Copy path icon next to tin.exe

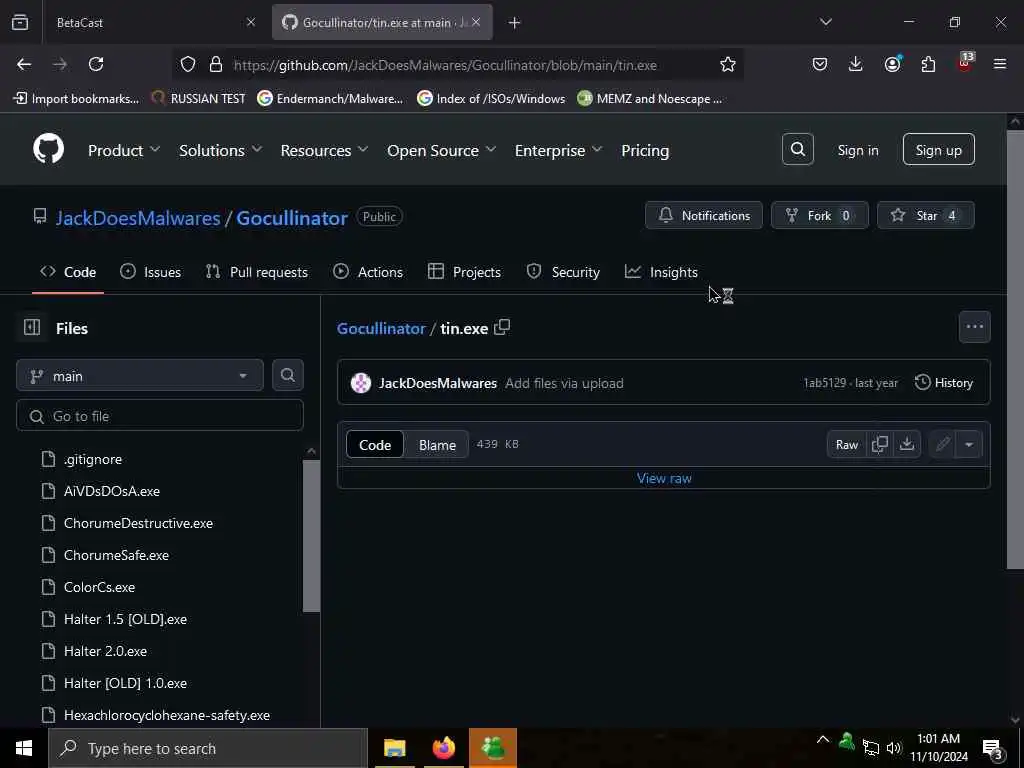click(502, 327)
